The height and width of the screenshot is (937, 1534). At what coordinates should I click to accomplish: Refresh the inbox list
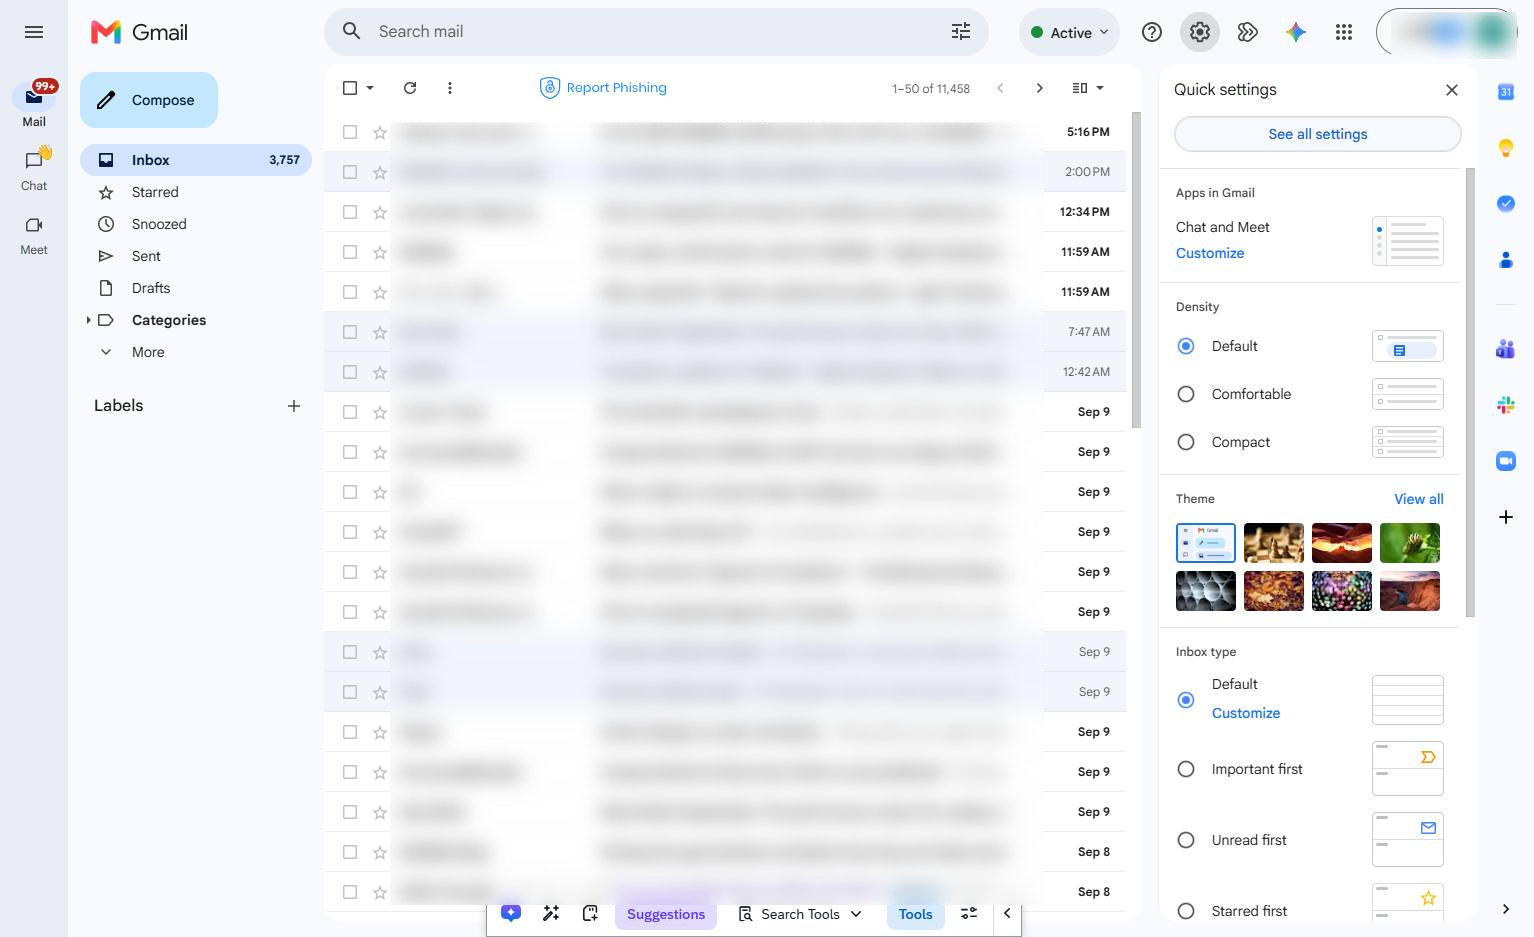tap(410, 88)
